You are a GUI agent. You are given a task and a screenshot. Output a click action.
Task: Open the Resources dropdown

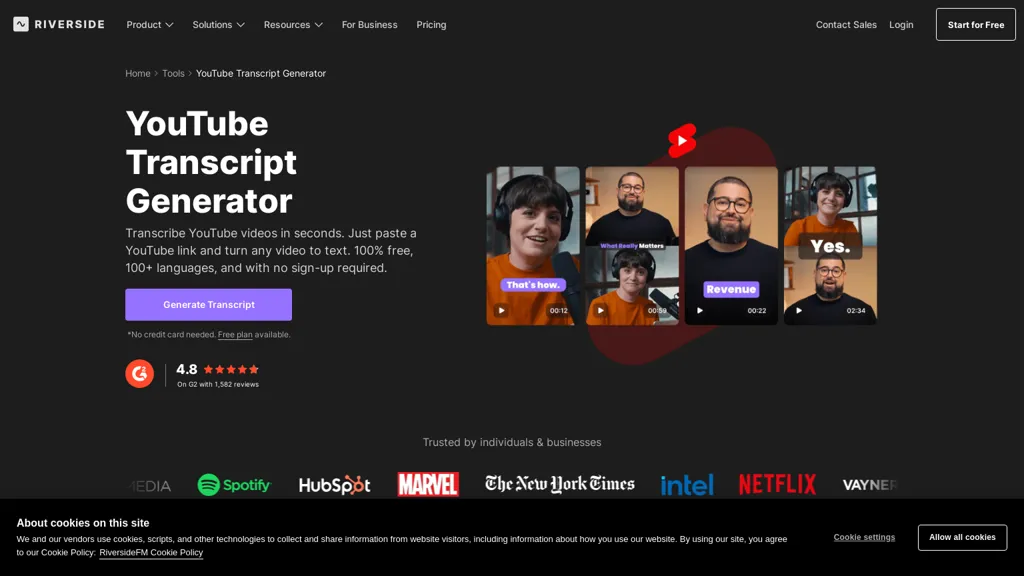[293, 24]
